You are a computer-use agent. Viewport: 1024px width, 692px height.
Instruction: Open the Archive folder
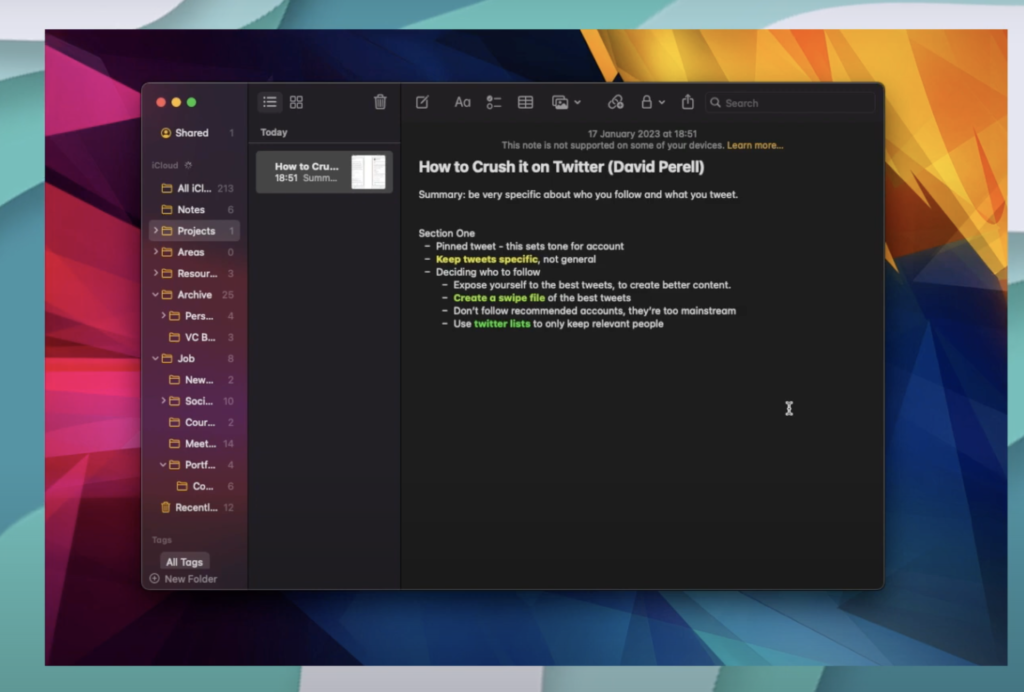[195, 294]
